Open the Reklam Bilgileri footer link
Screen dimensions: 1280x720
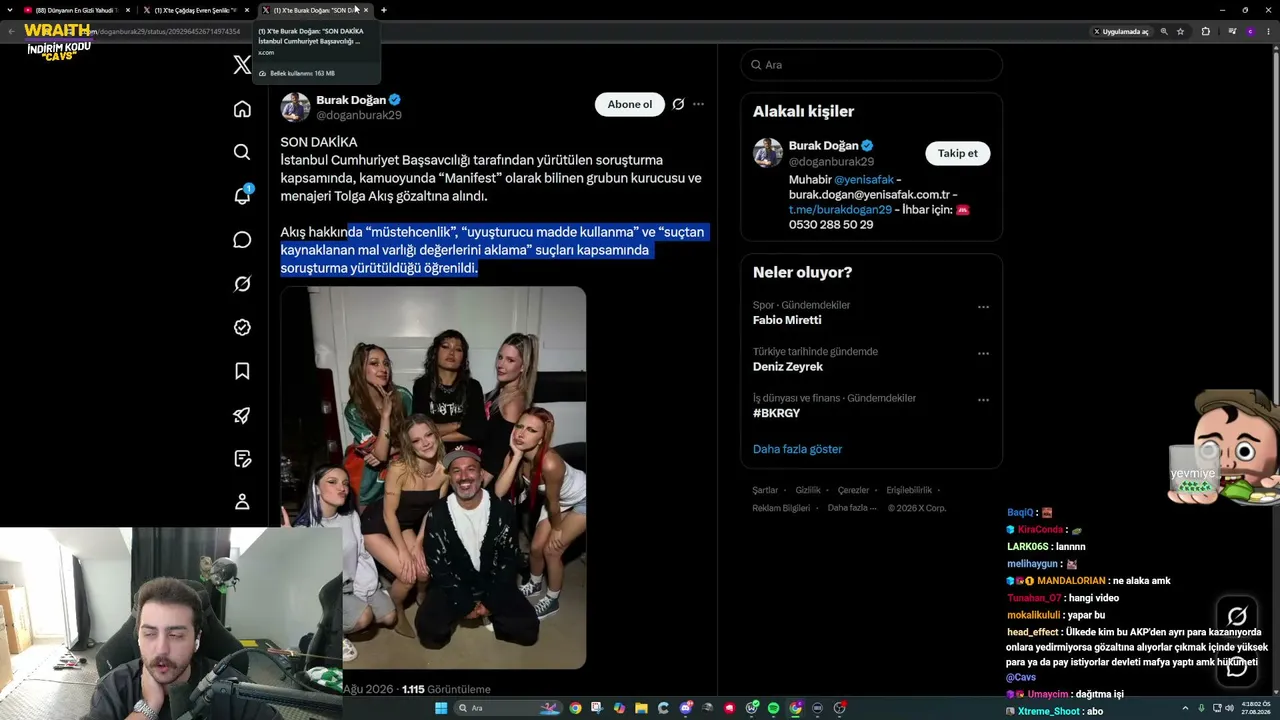(781, 508)
